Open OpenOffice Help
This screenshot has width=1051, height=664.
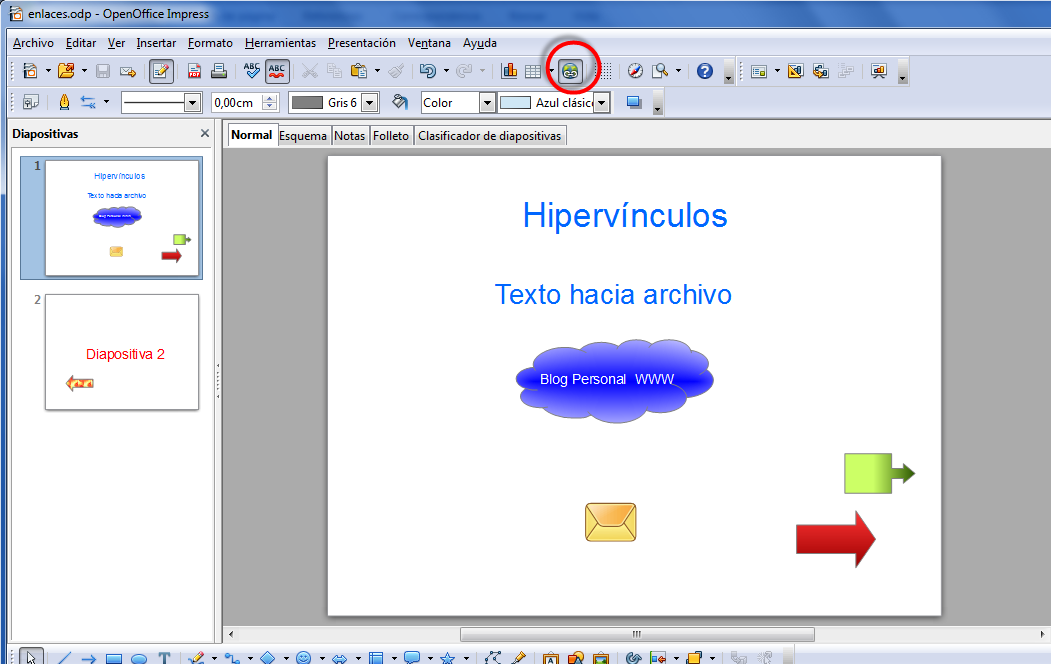tap(704, 71)
